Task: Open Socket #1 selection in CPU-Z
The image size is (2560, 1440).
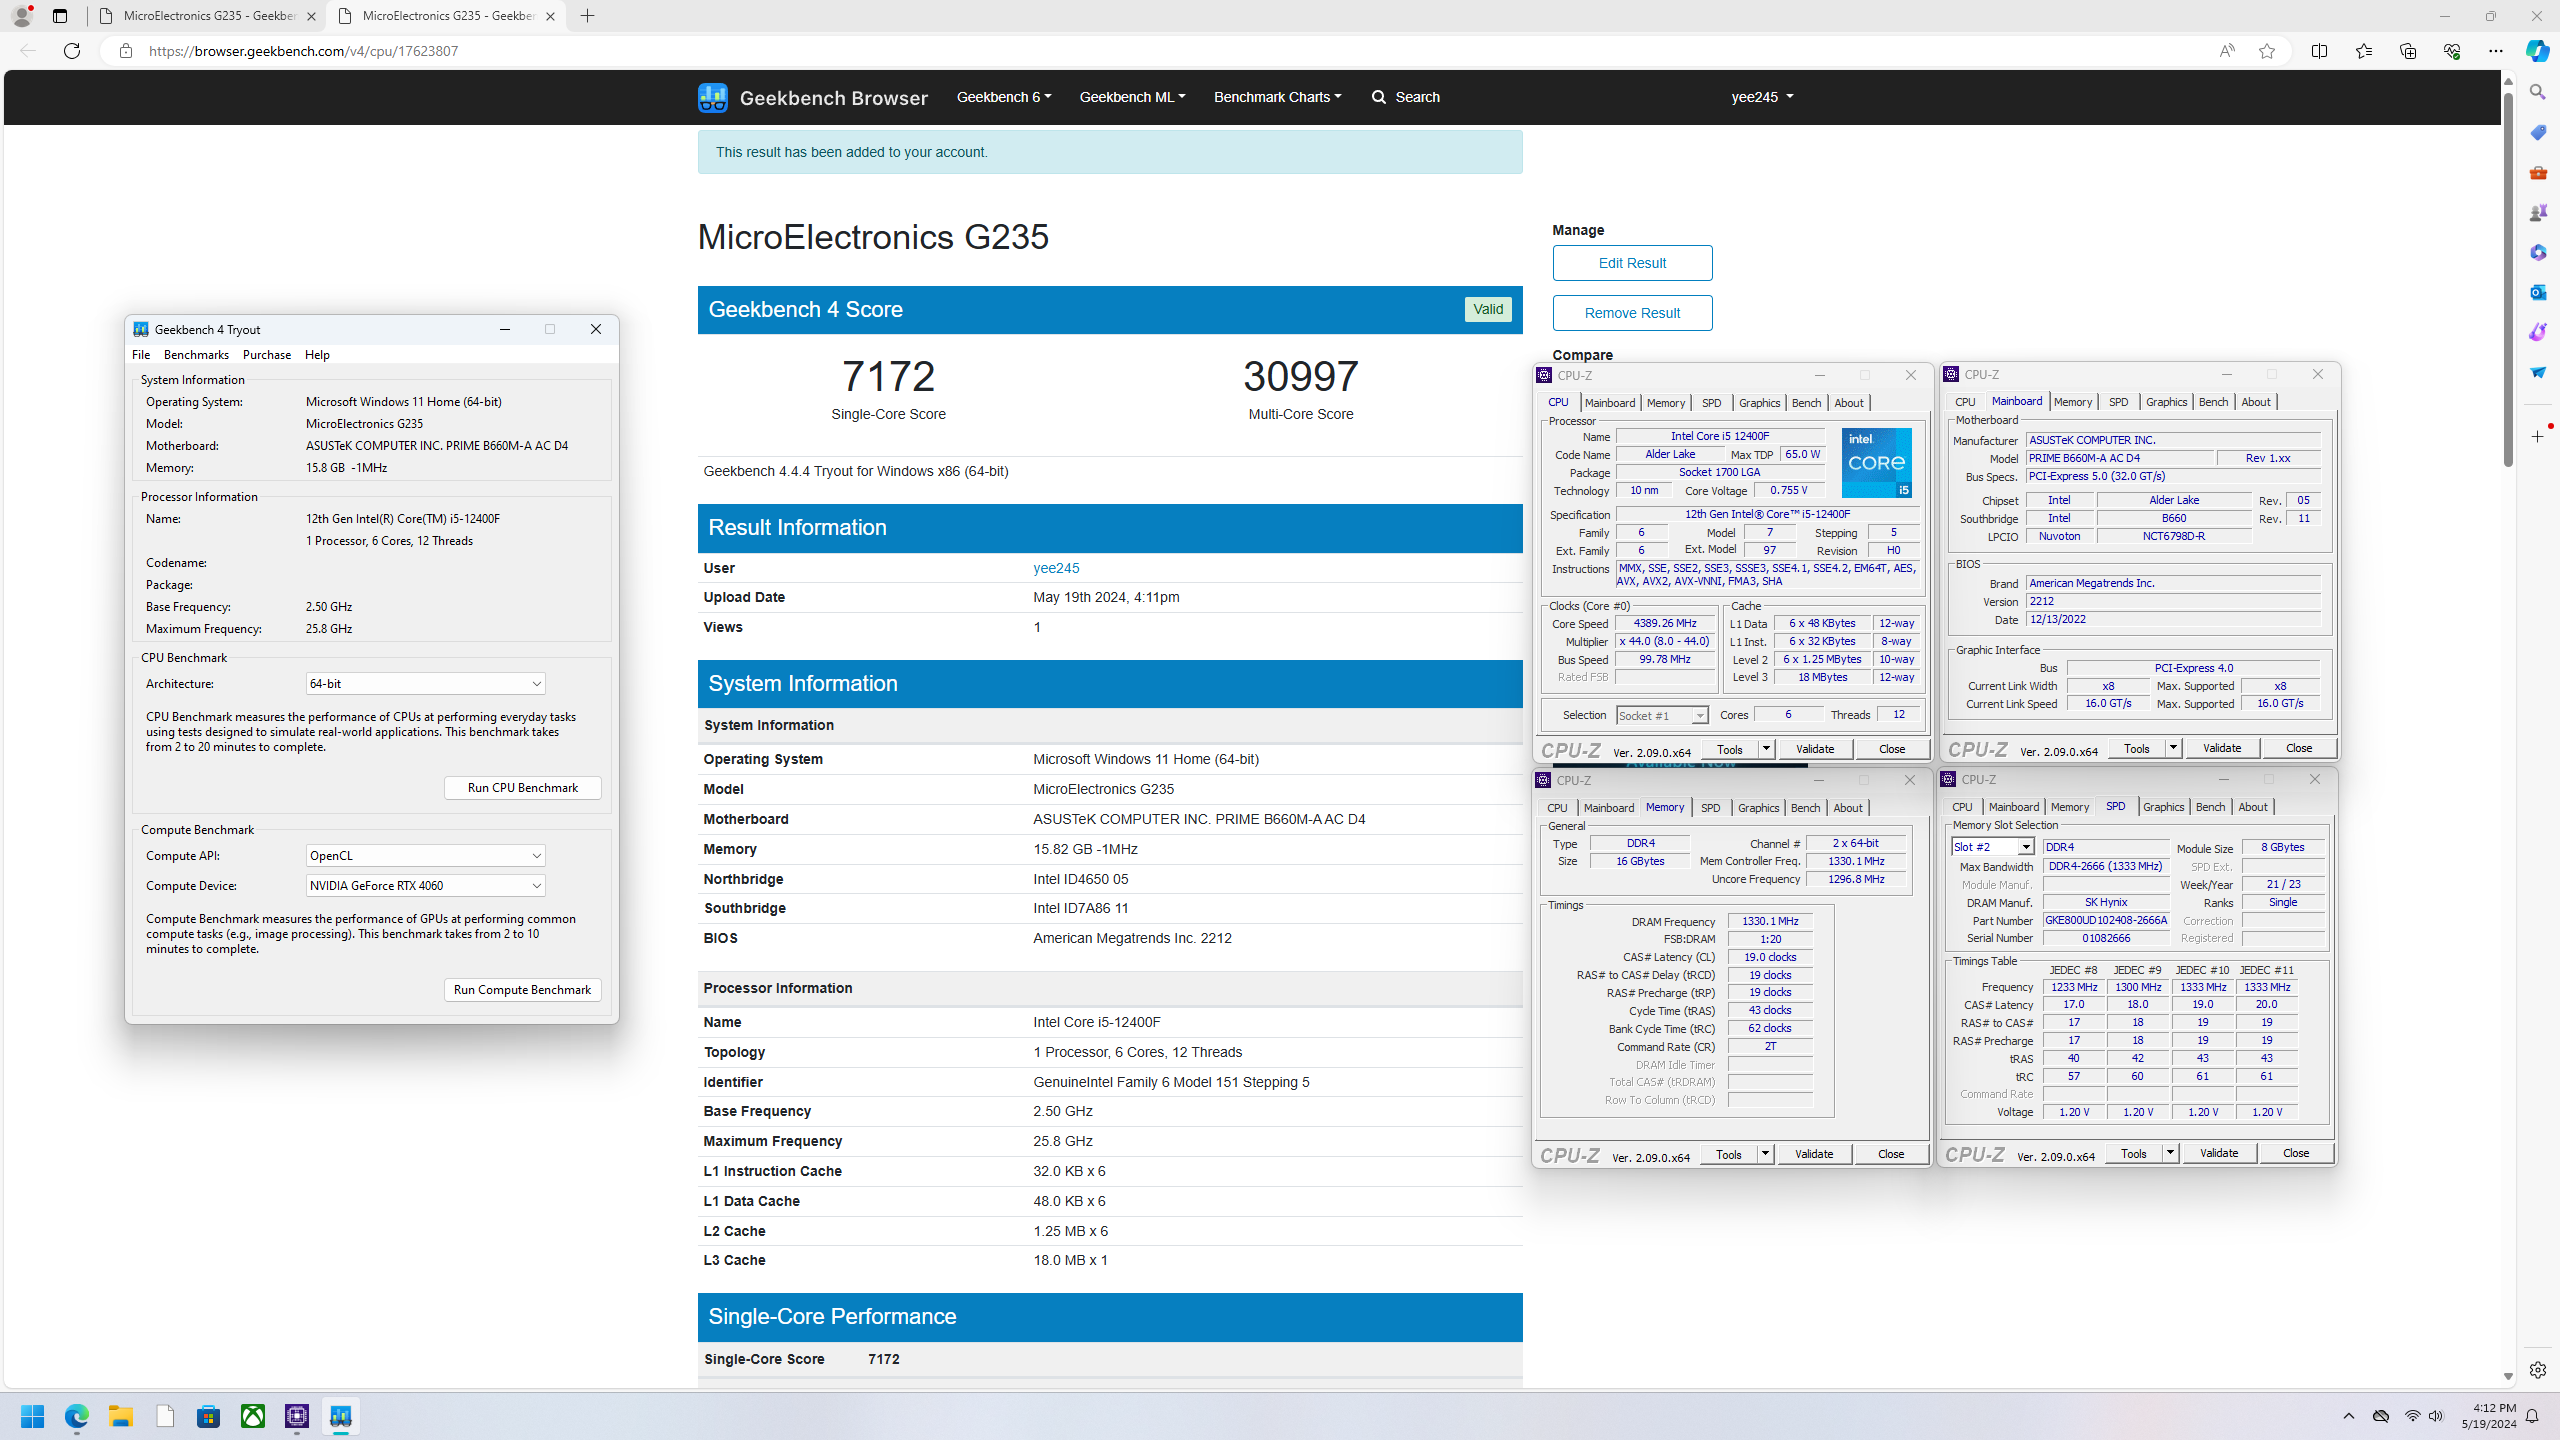Action: 1661,715
